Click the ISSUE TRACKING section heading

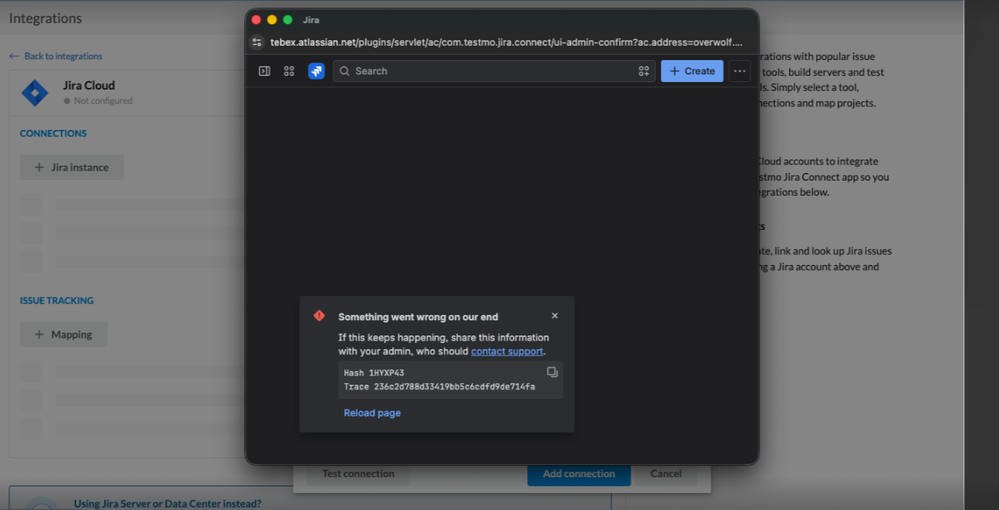tap(57, 300)
